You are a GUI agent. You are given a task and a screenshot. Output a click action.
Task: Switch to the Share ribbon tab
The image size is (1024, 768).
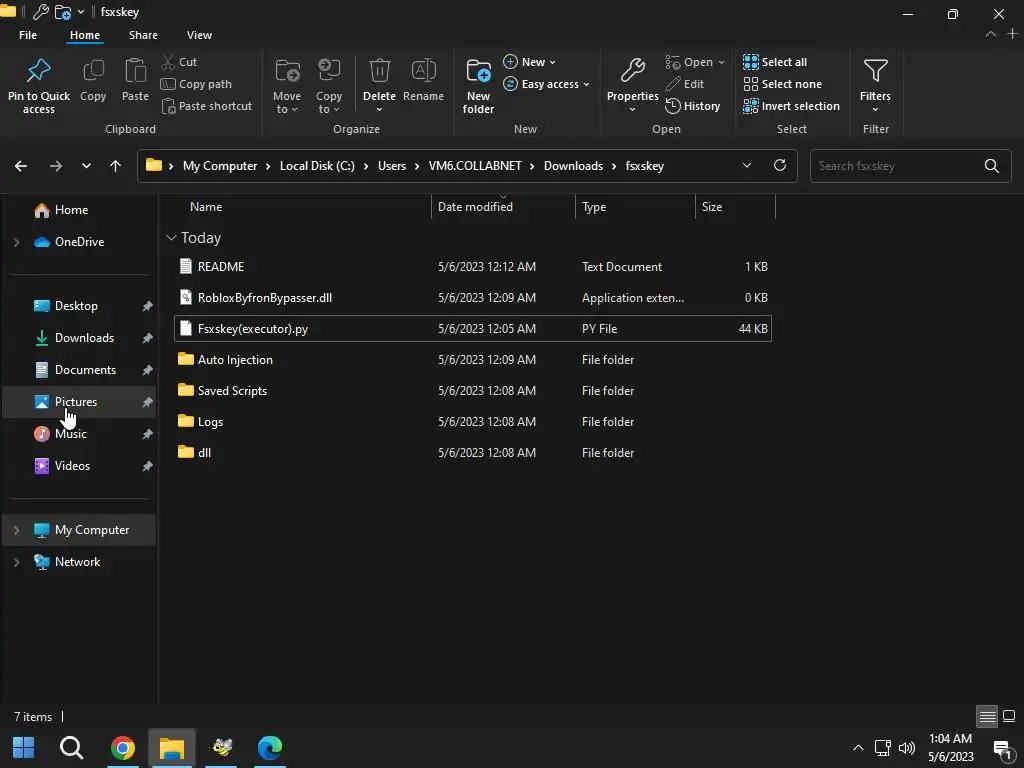coord(143,35)
